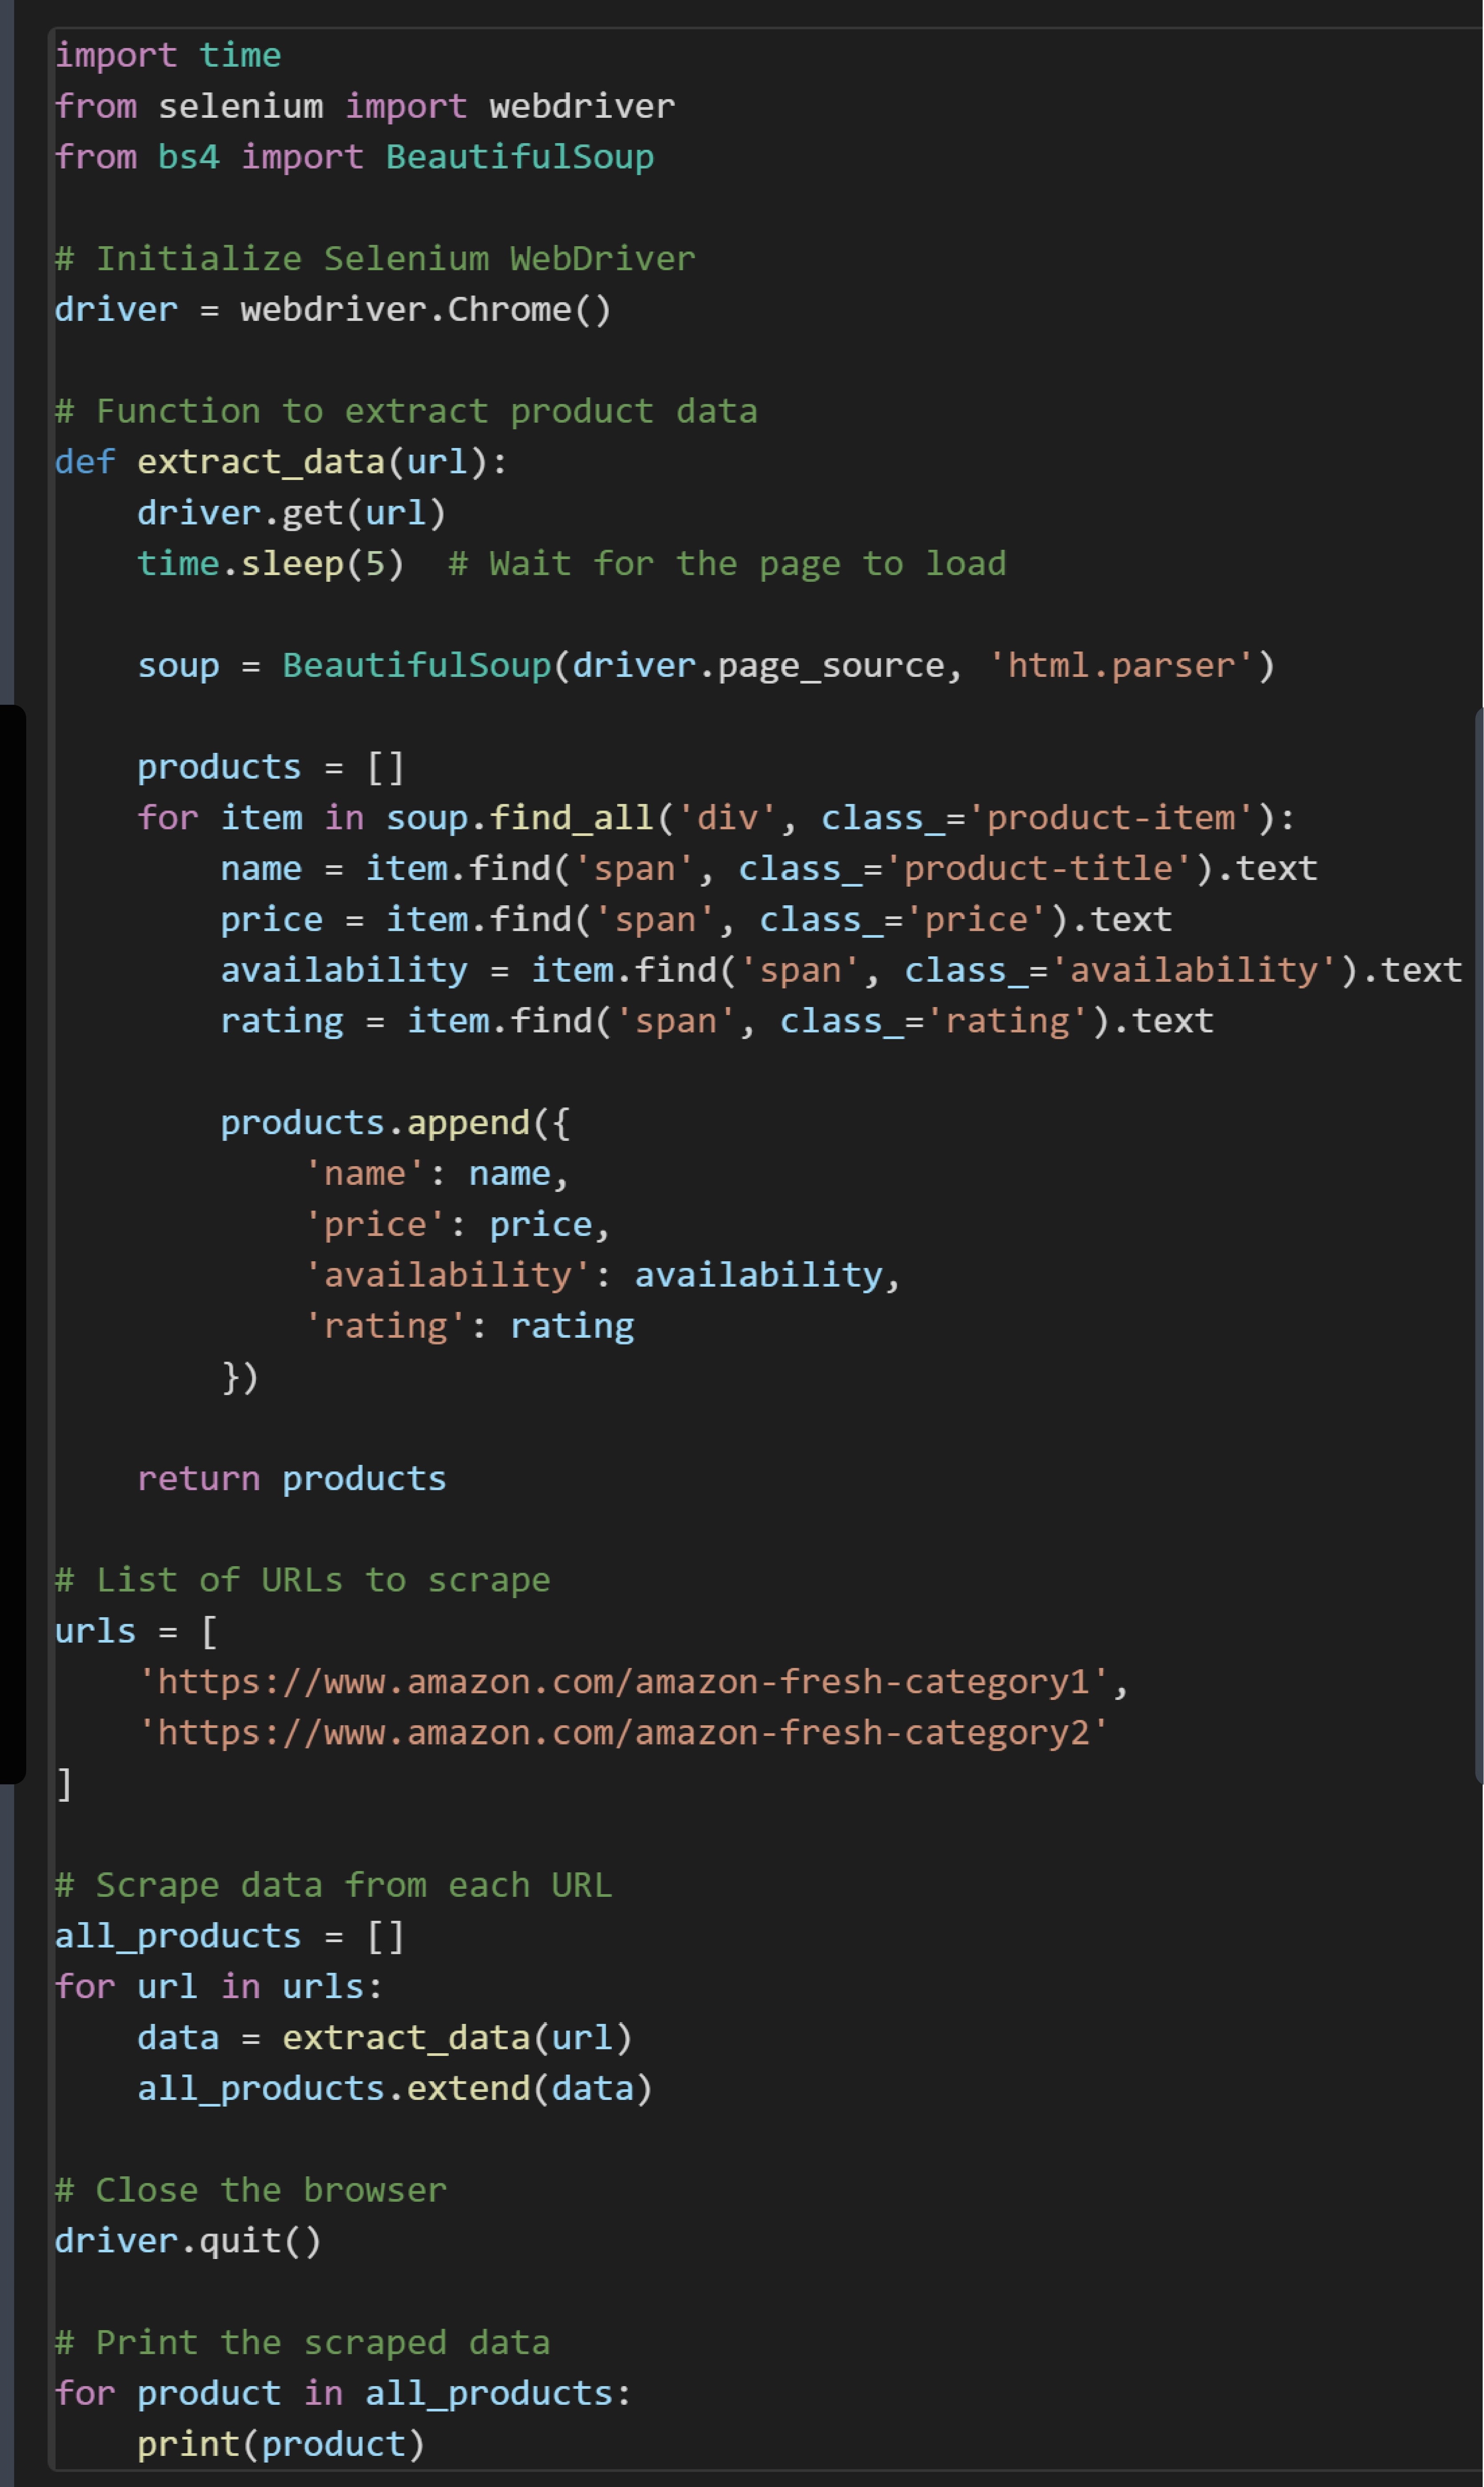Click the 'product-item' class string
The image size is (1484, 2487).
[1120, 817]
